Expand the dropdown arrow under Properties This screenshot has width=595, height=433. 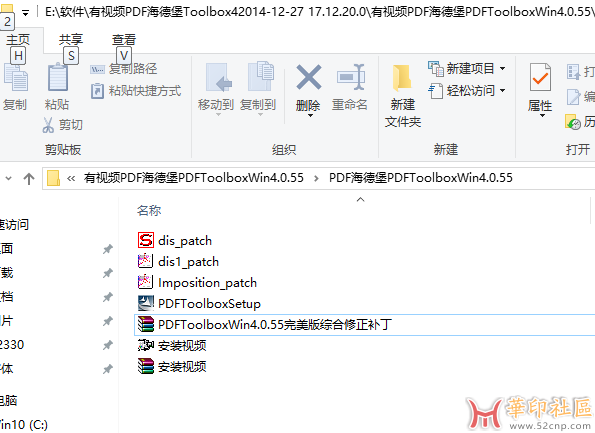542,115
